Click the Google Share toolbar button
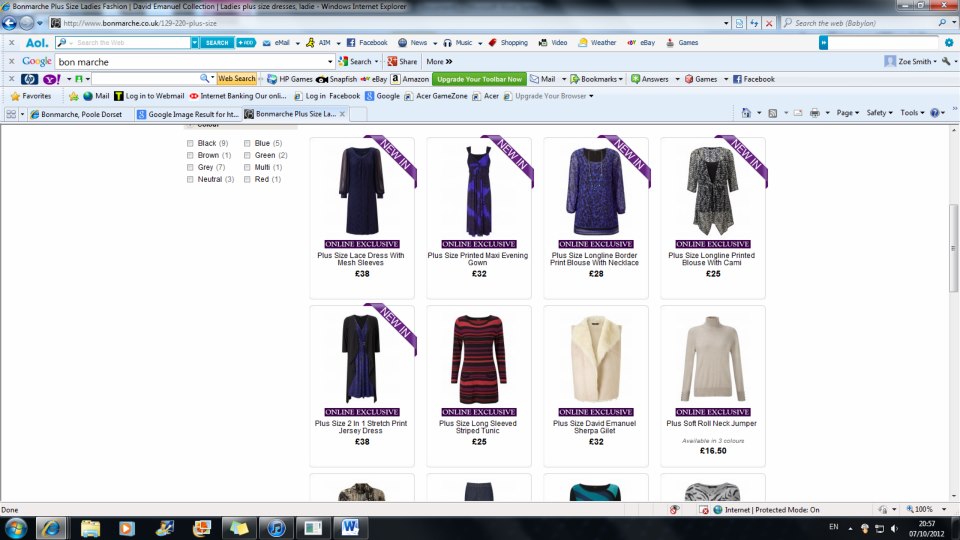The width and height of the screenshot is (960, 540). point(402,61)
